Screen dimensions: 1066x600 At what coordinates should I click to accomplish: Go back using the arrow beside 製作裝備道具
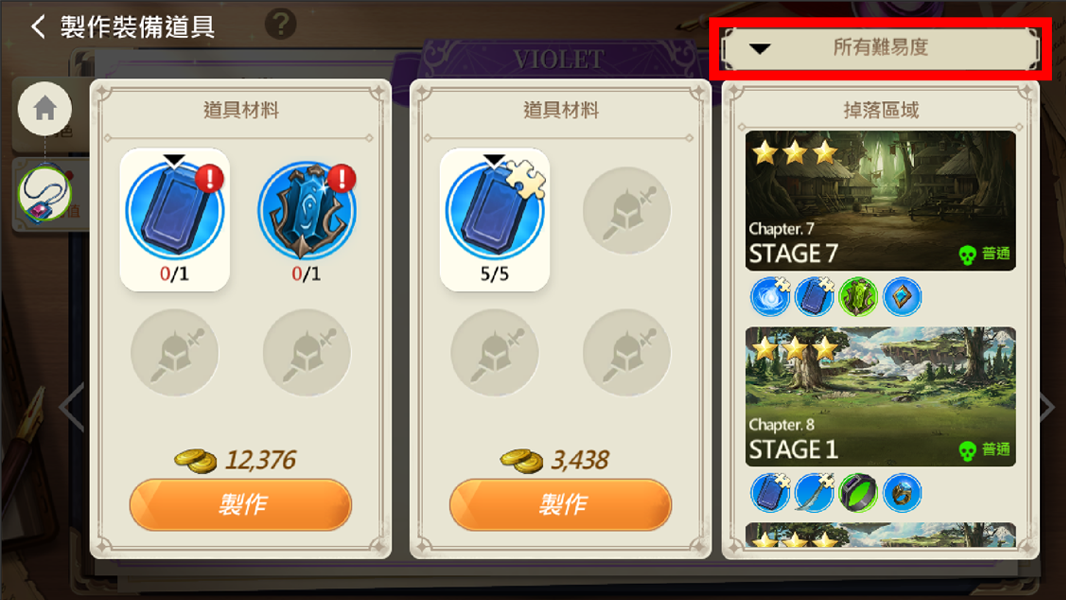pyautogui.click(x=39, y=27)
